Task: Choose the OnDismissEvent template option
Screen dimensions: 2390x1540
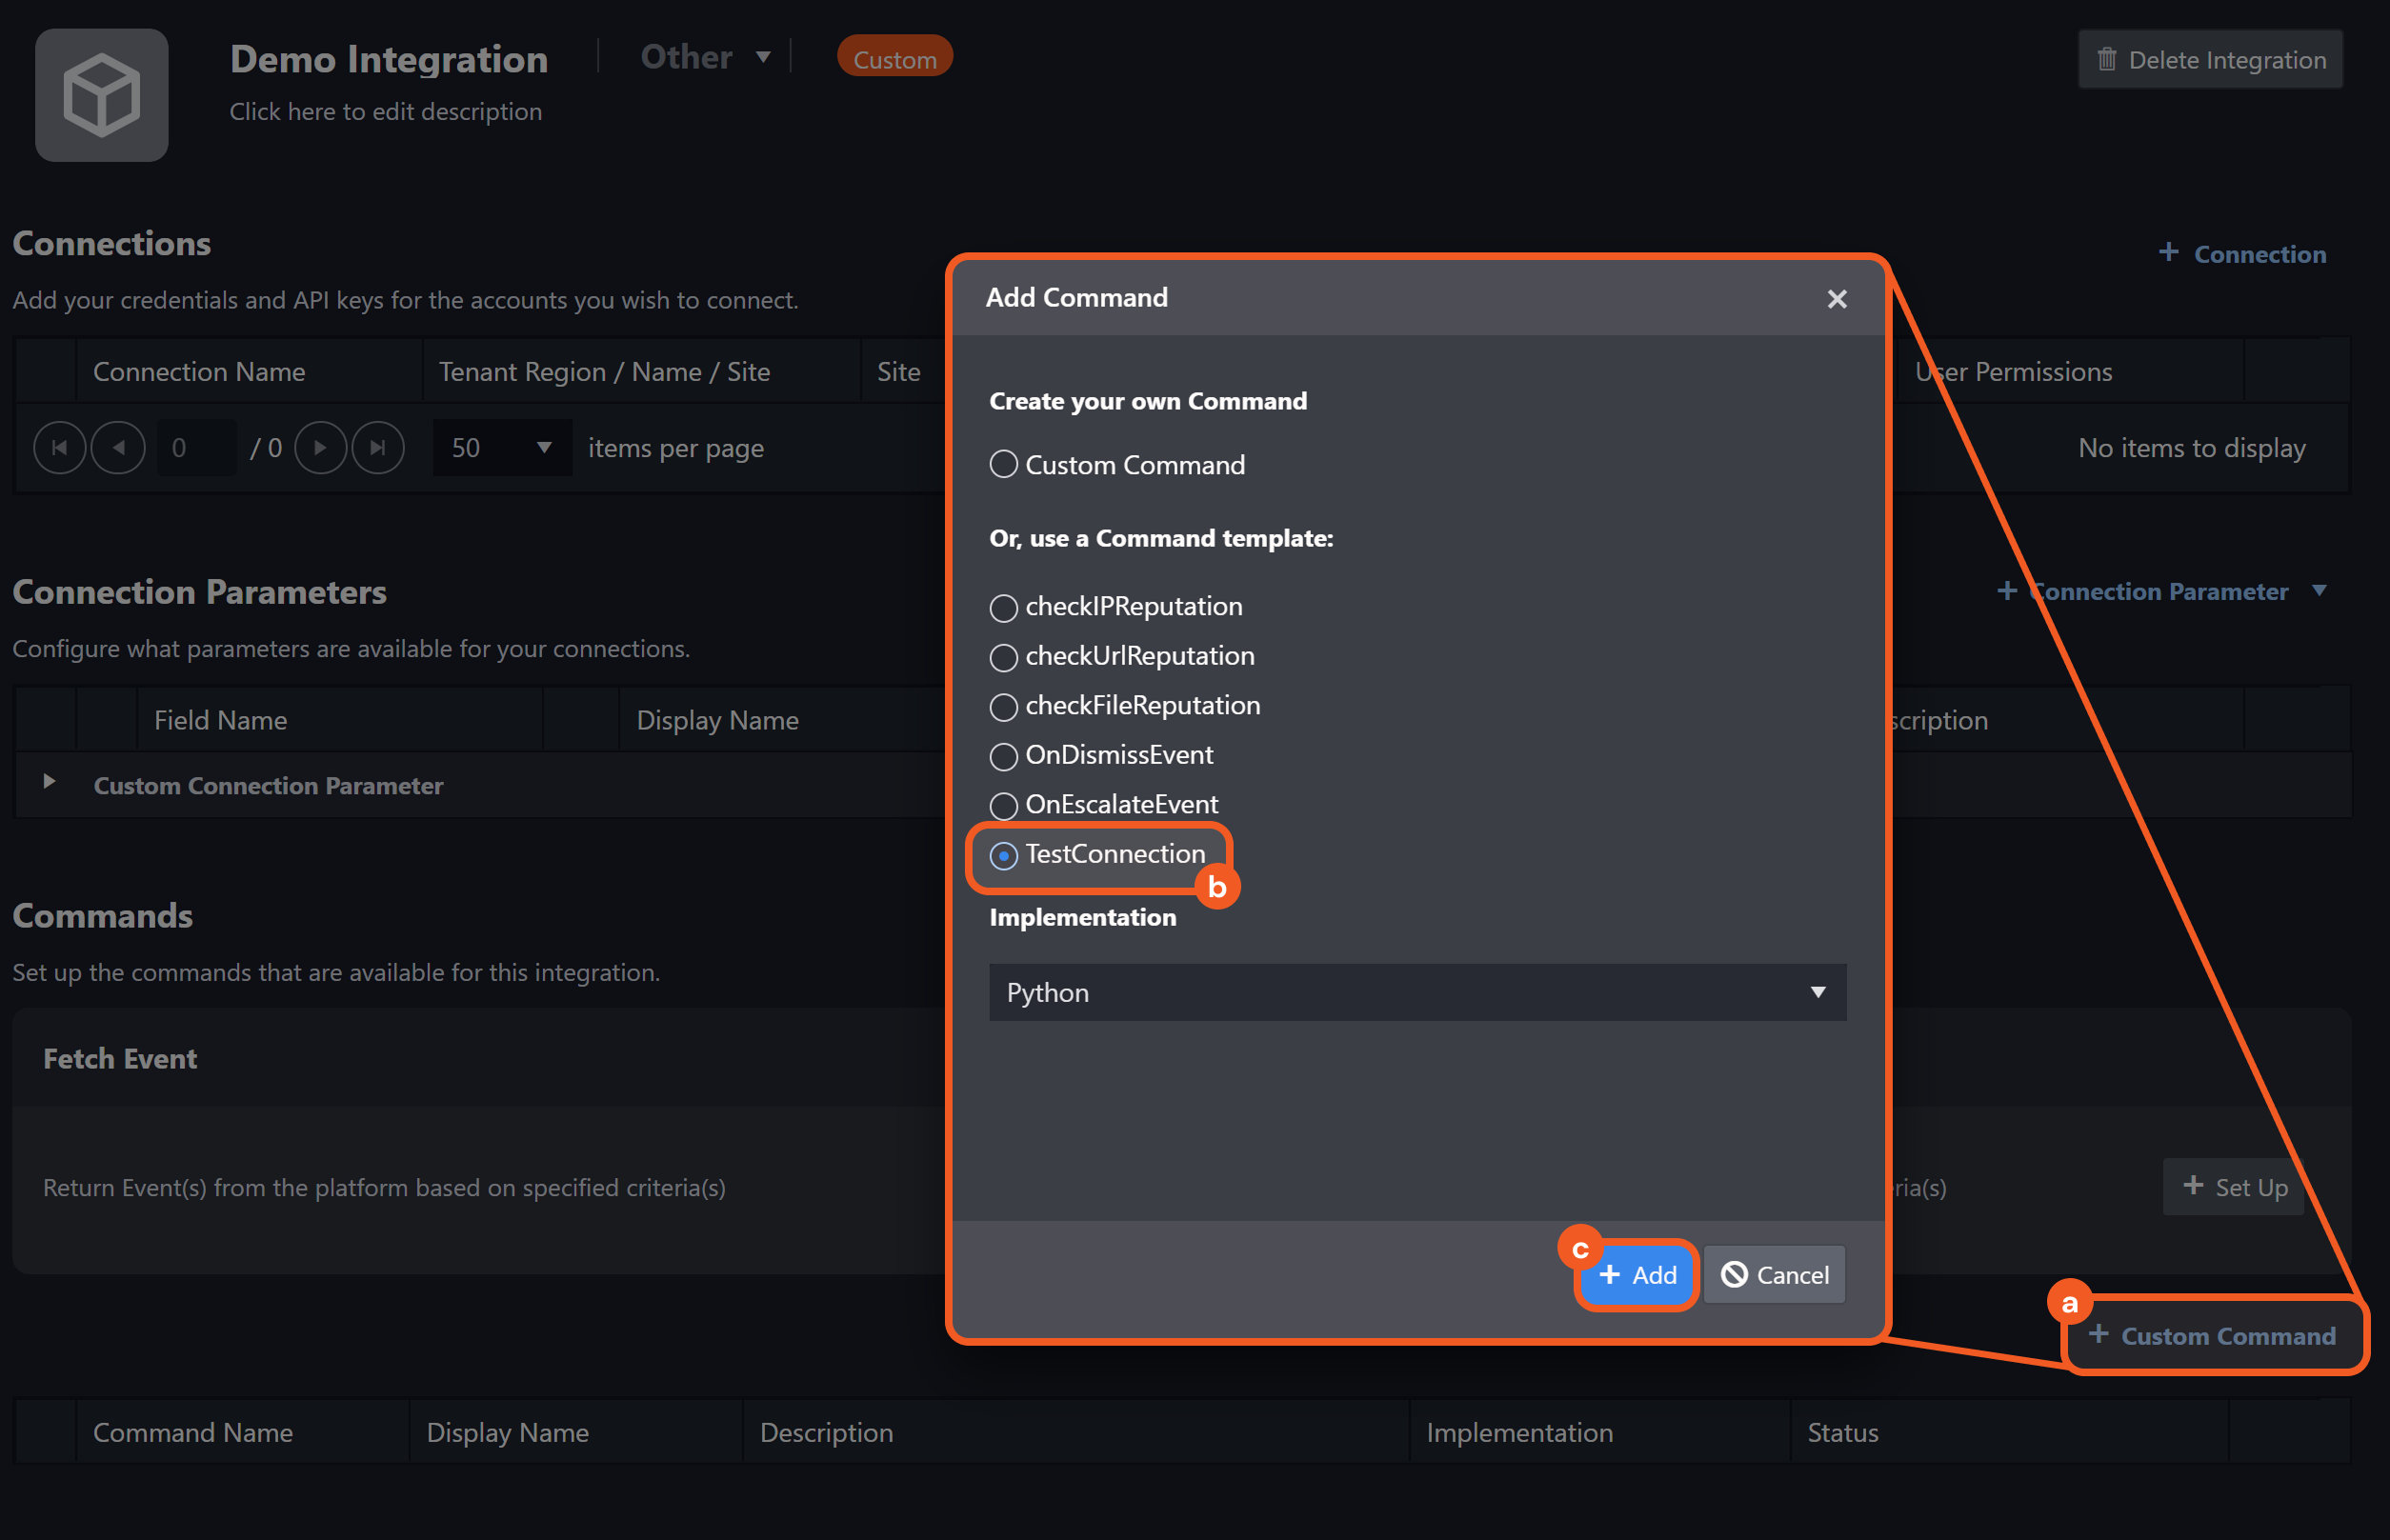Action: (x=1003, y=756)
